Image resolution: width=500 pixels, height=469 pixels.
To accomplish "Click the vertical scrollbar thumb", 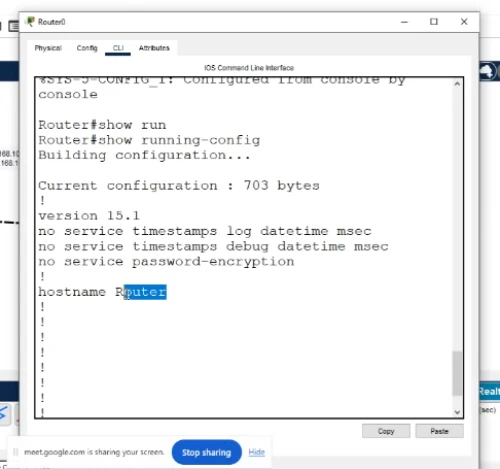I will 457,373.
